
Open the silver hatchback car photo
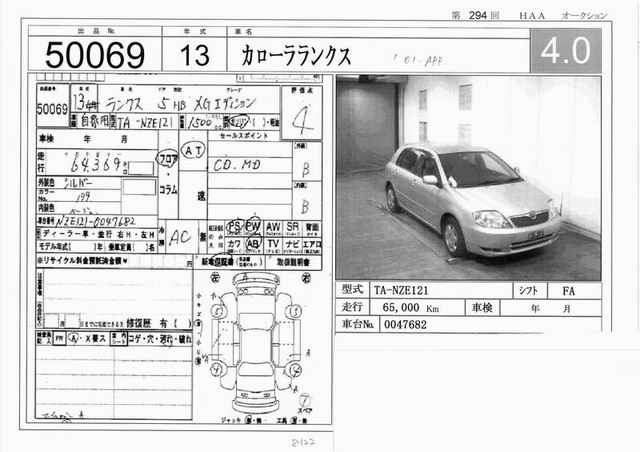[468, 178]
